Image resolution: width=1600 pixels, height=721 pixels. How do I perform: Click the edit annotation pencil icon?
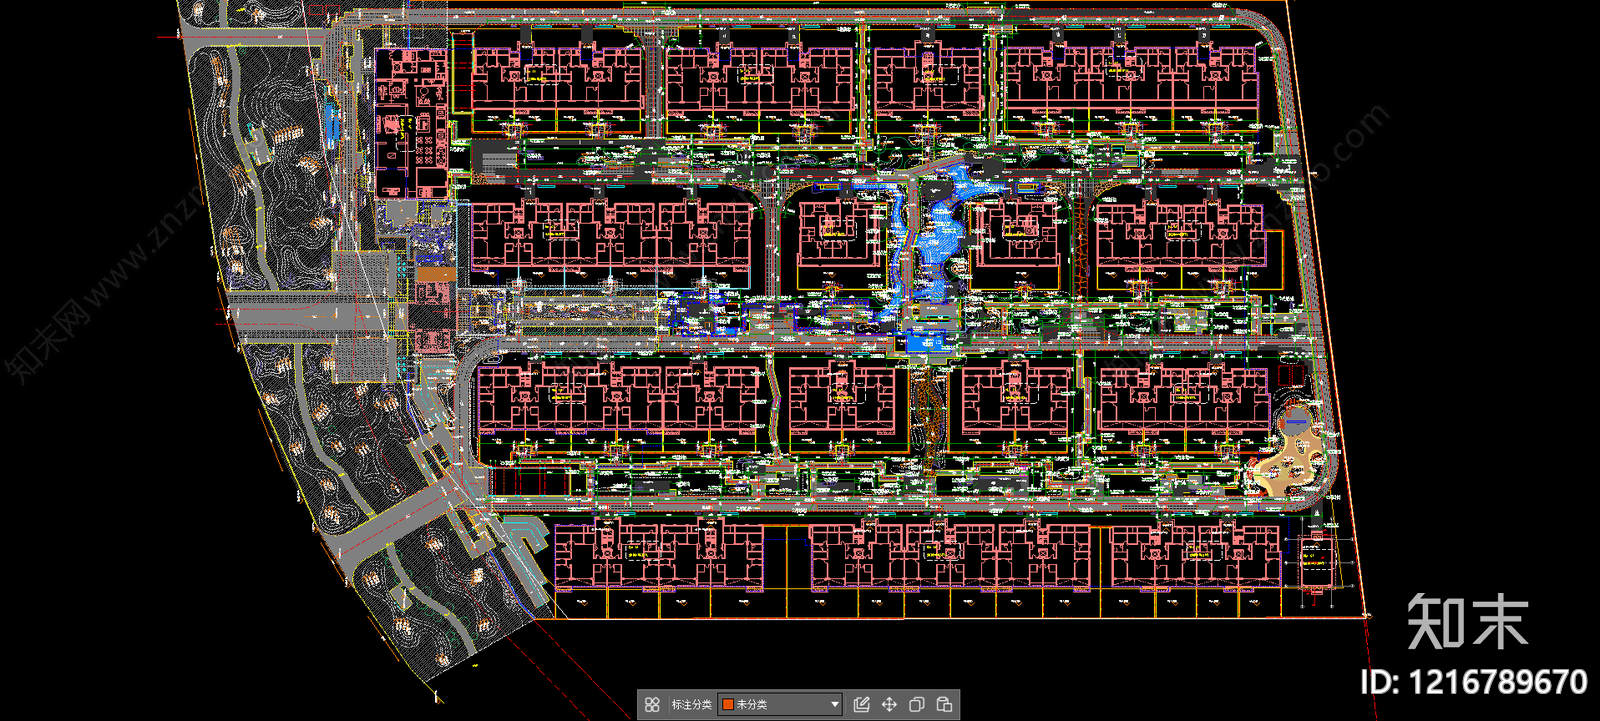[862, 705]
